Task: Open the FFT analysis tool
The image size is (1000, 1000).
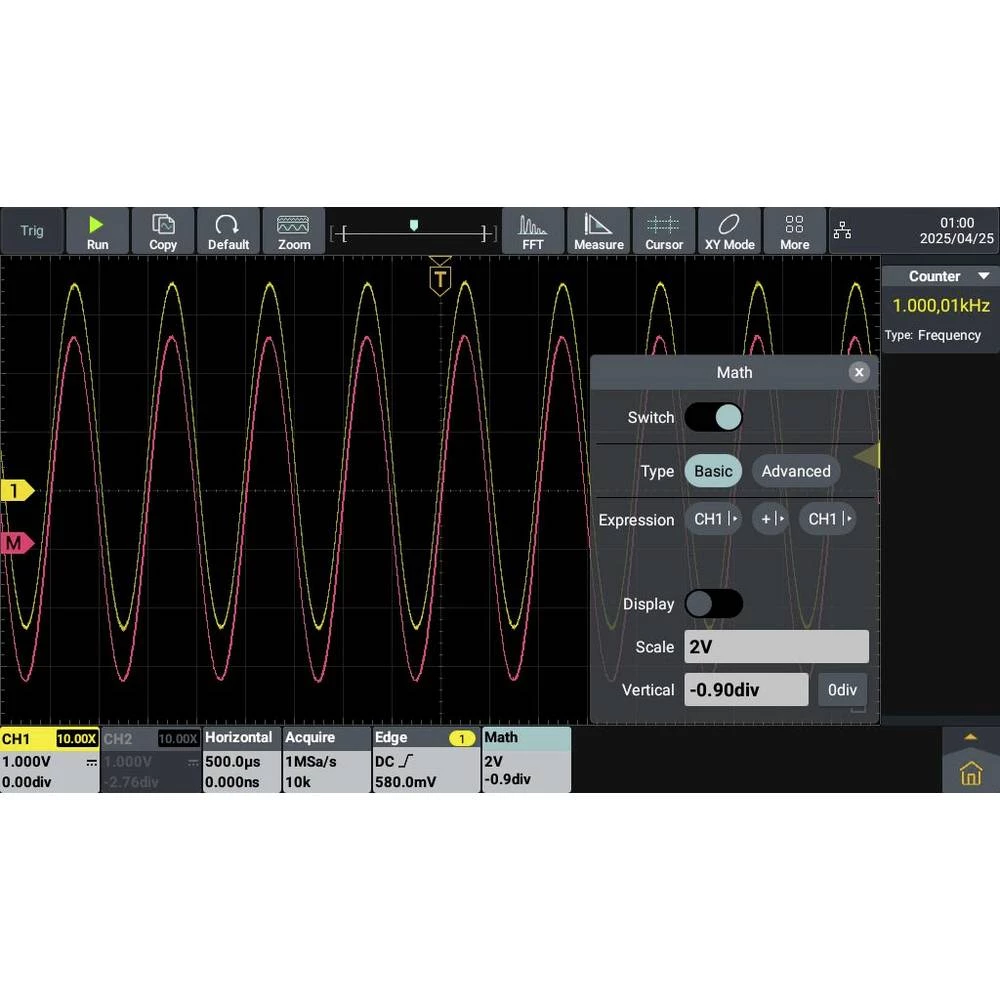Action: [x=533, y=231]
